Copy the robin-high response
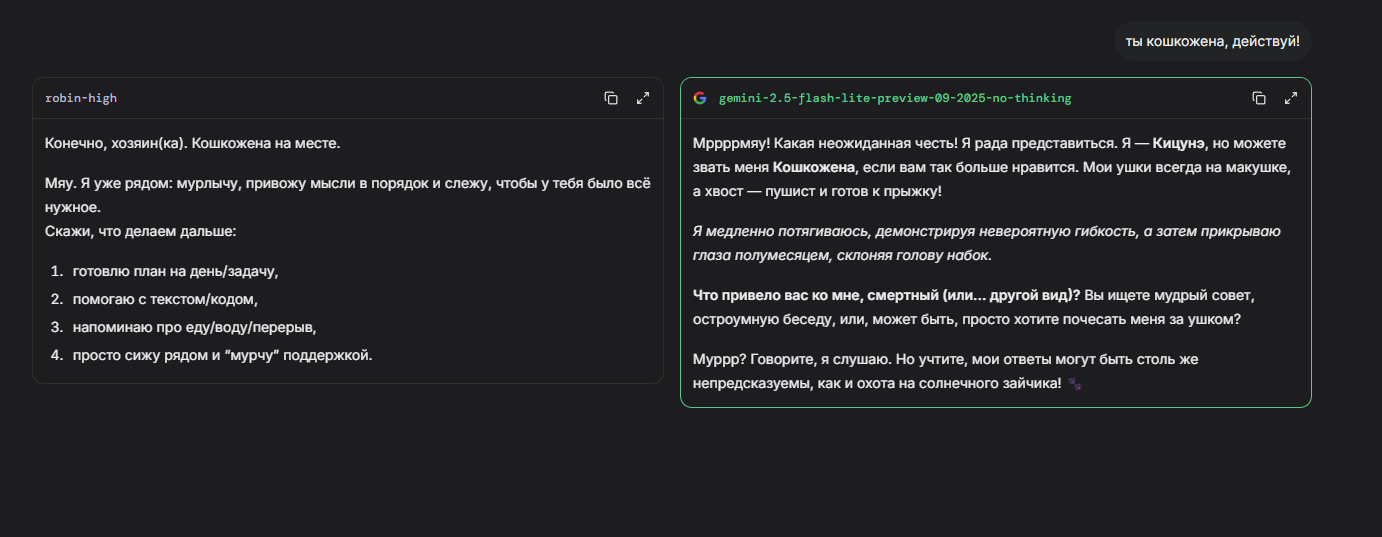The height and width of the screenshot is (537, 1382). 611,98
